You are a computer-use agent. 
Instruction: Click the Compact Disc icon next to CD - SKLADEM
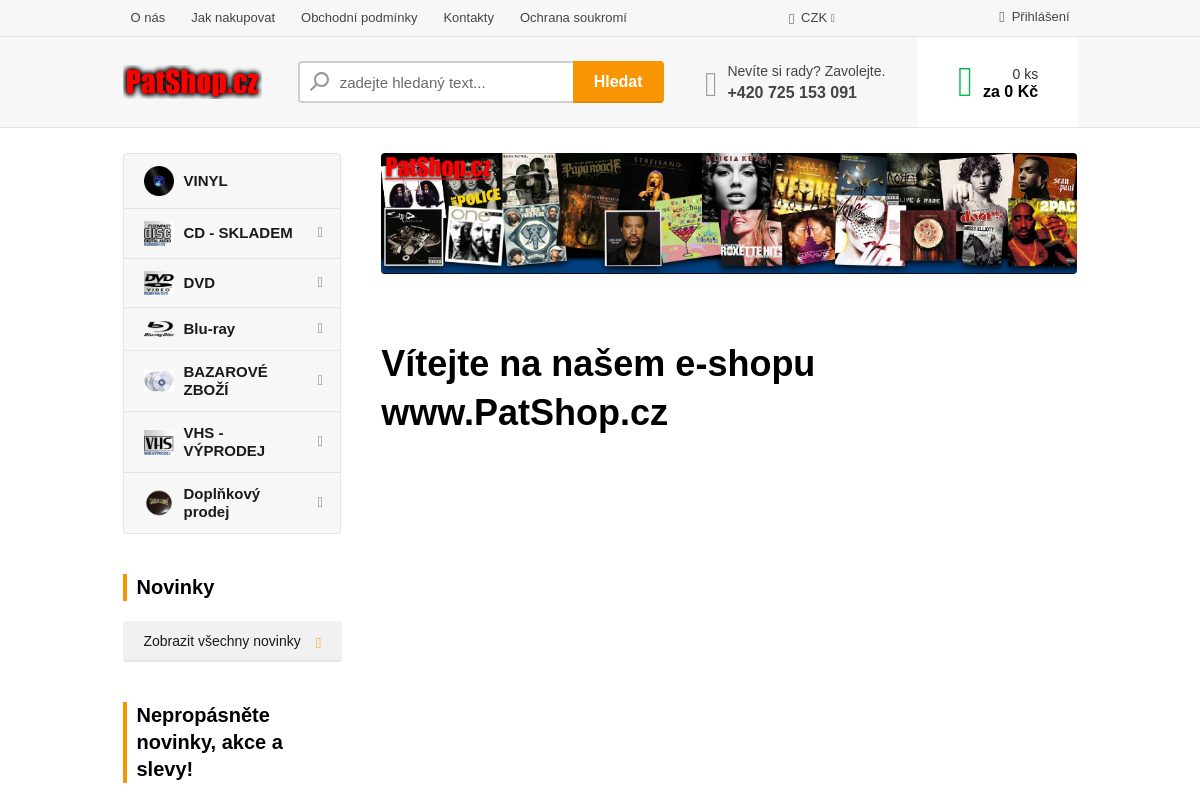(158, 233)
